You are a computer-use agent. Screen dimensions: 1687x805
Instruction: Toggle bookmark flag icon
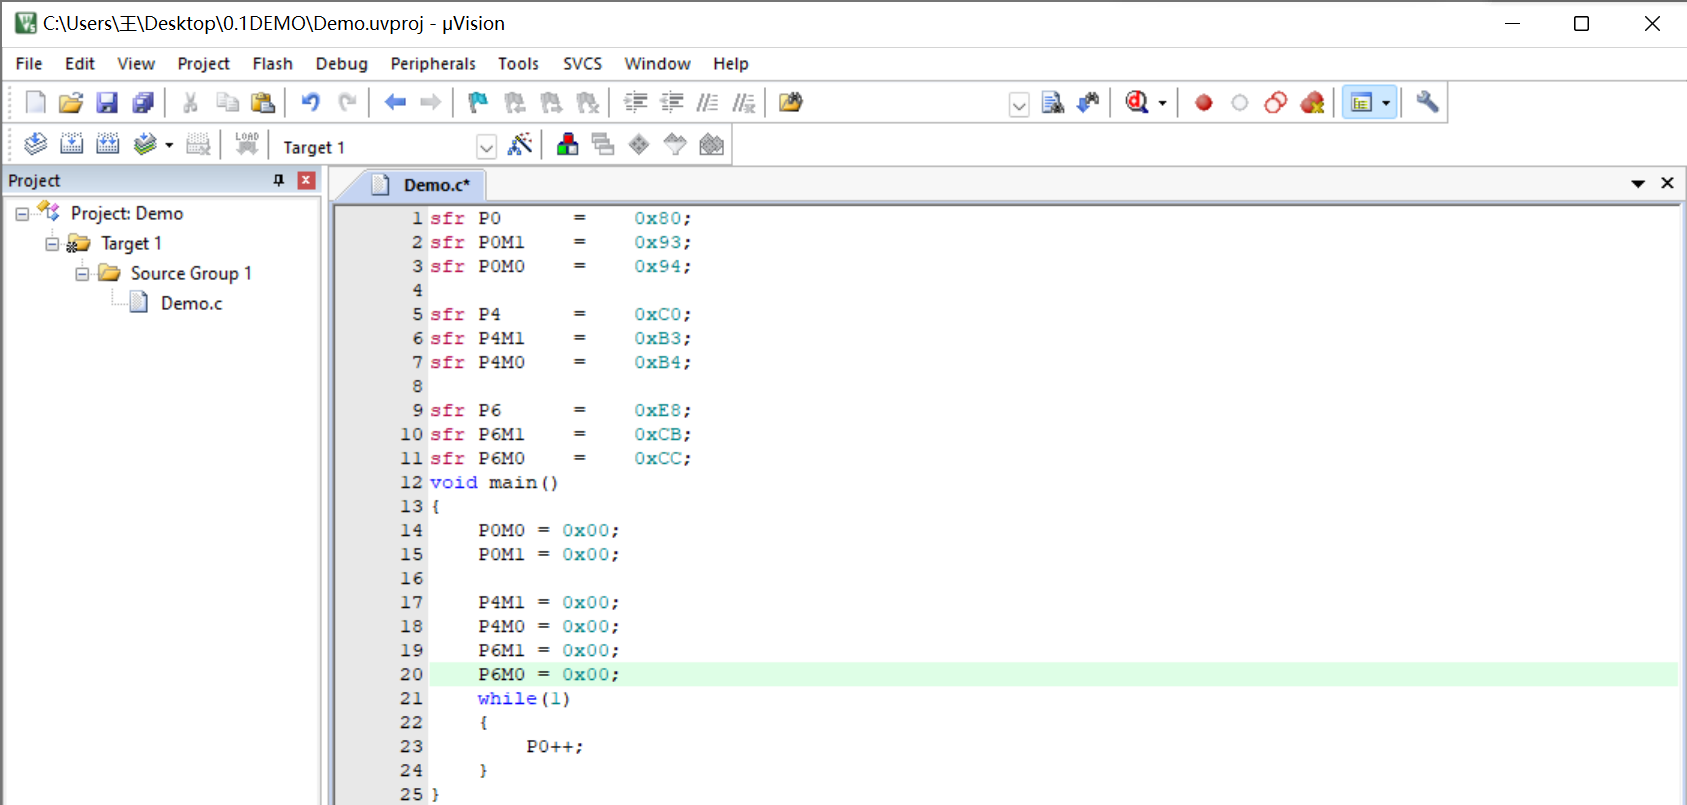(478, 102)
